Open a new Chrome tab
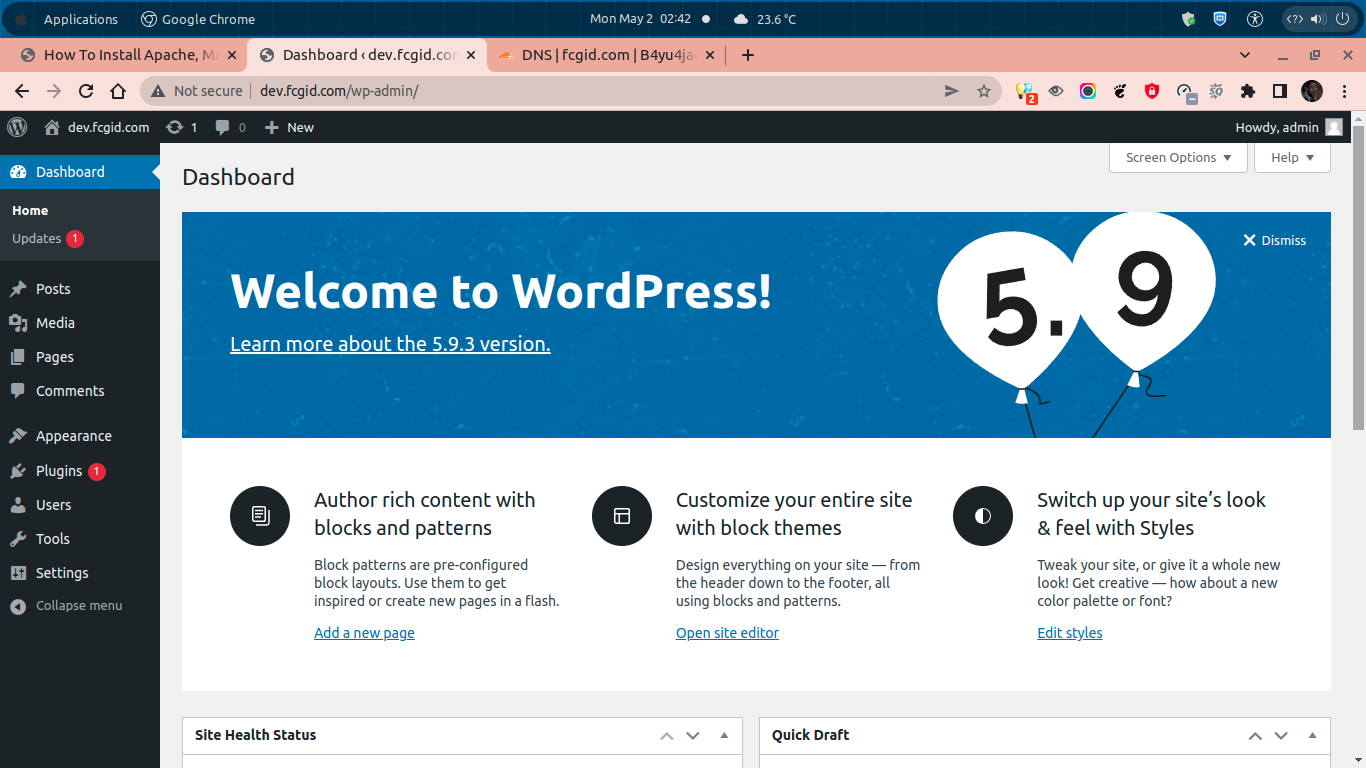This screenshot has width=1366, height=768. (748, 55)
